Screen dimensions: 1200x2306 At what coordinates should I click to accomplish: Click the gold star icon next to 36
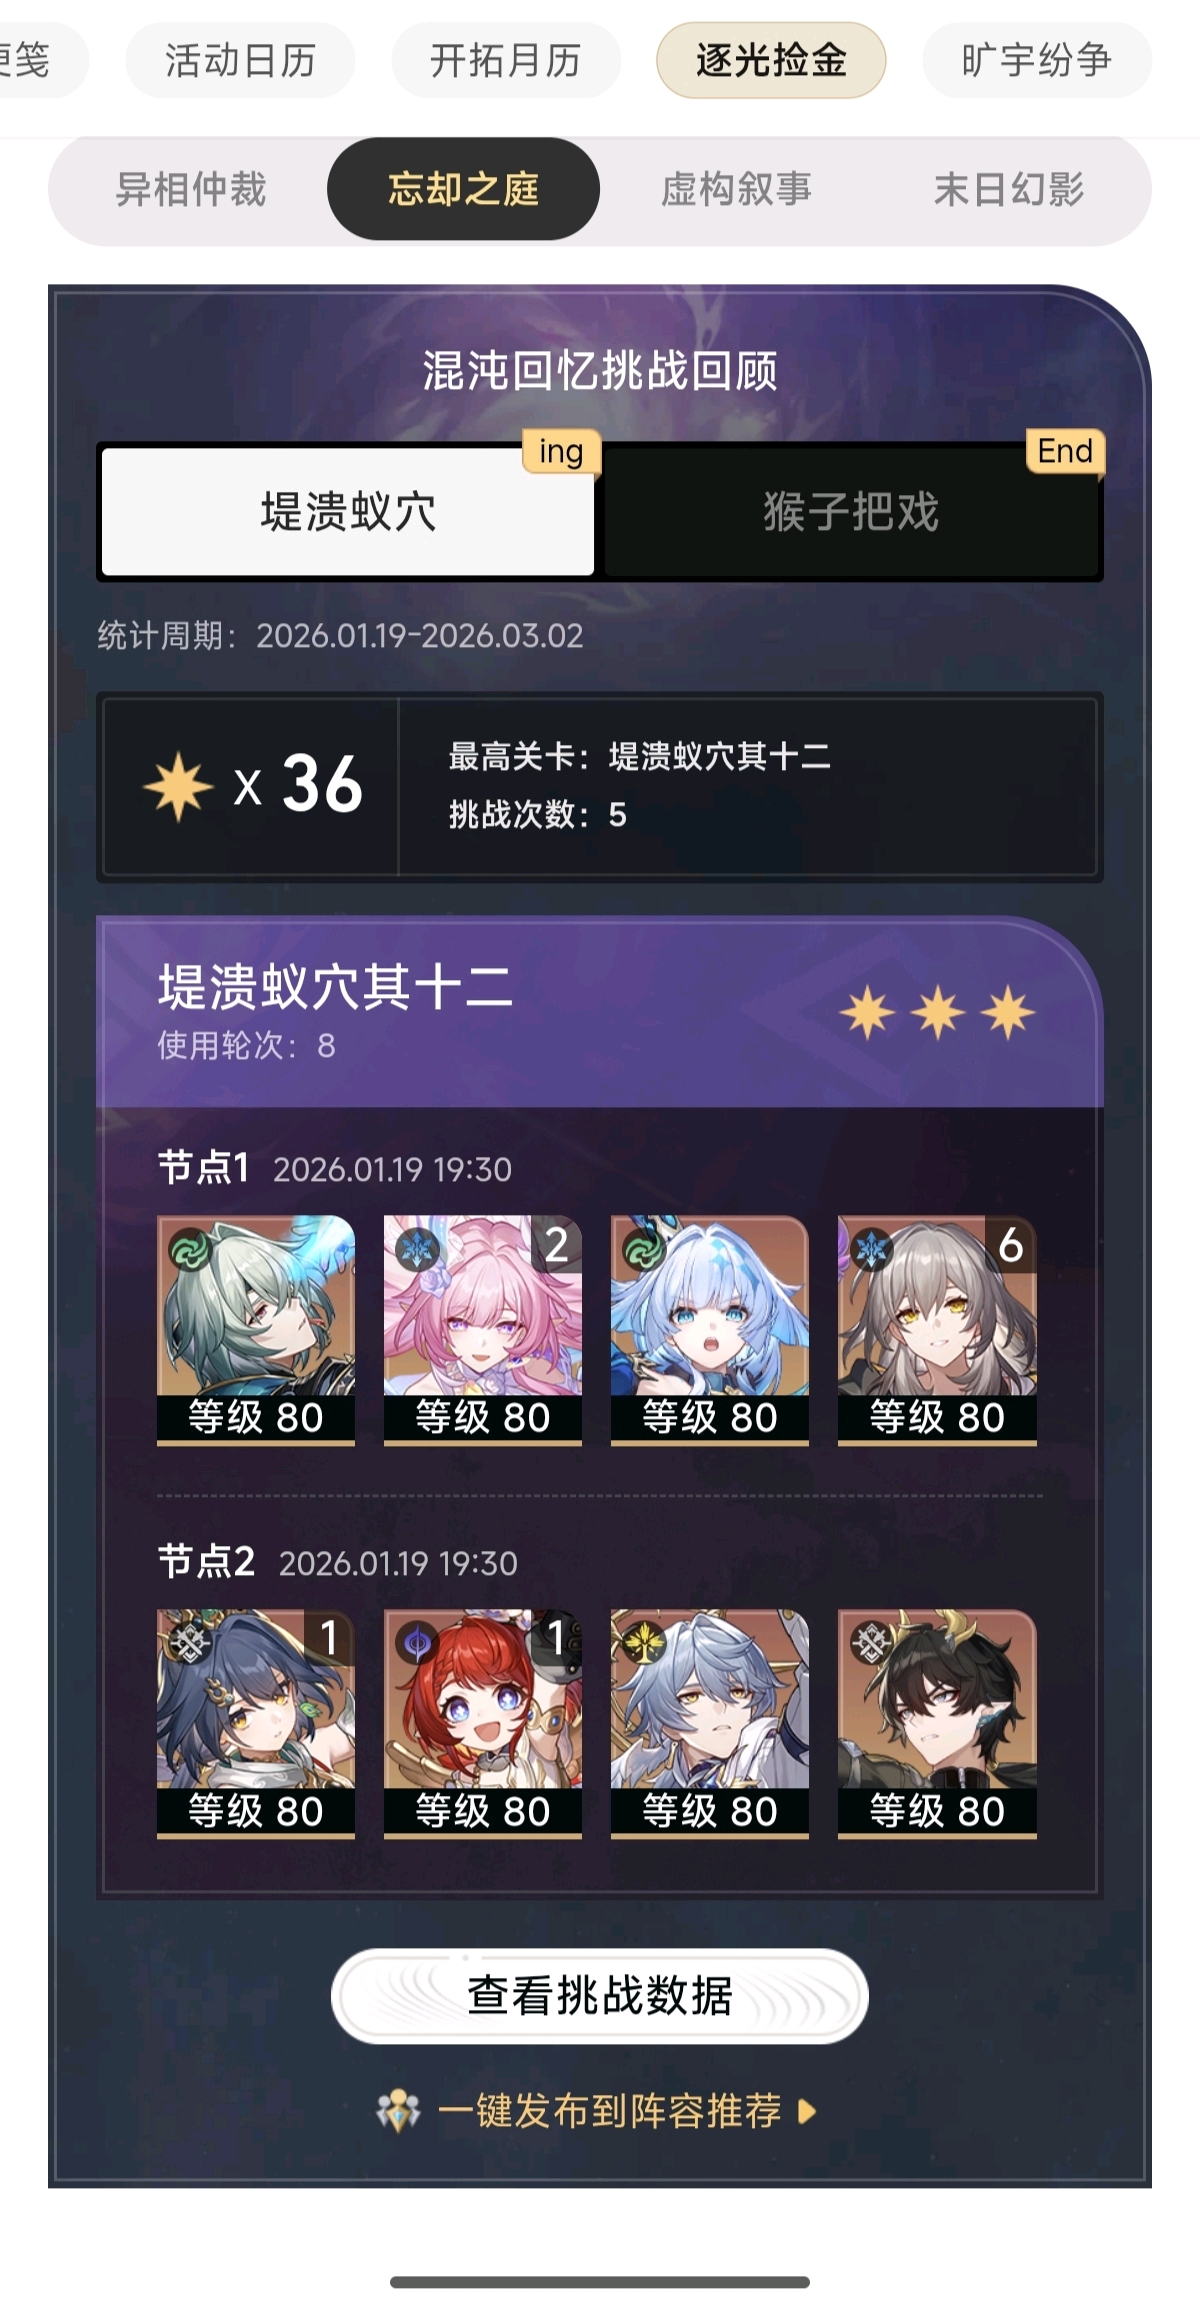(x=178, y=787)
